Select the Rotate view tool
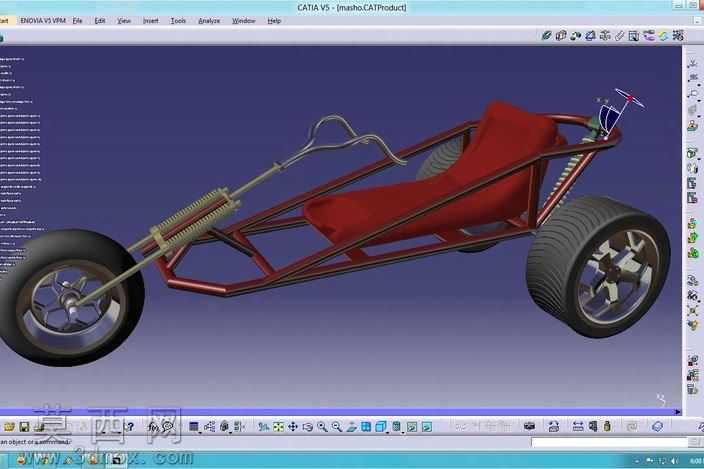This screenshot has width=704, height=469. coord(308,427)
